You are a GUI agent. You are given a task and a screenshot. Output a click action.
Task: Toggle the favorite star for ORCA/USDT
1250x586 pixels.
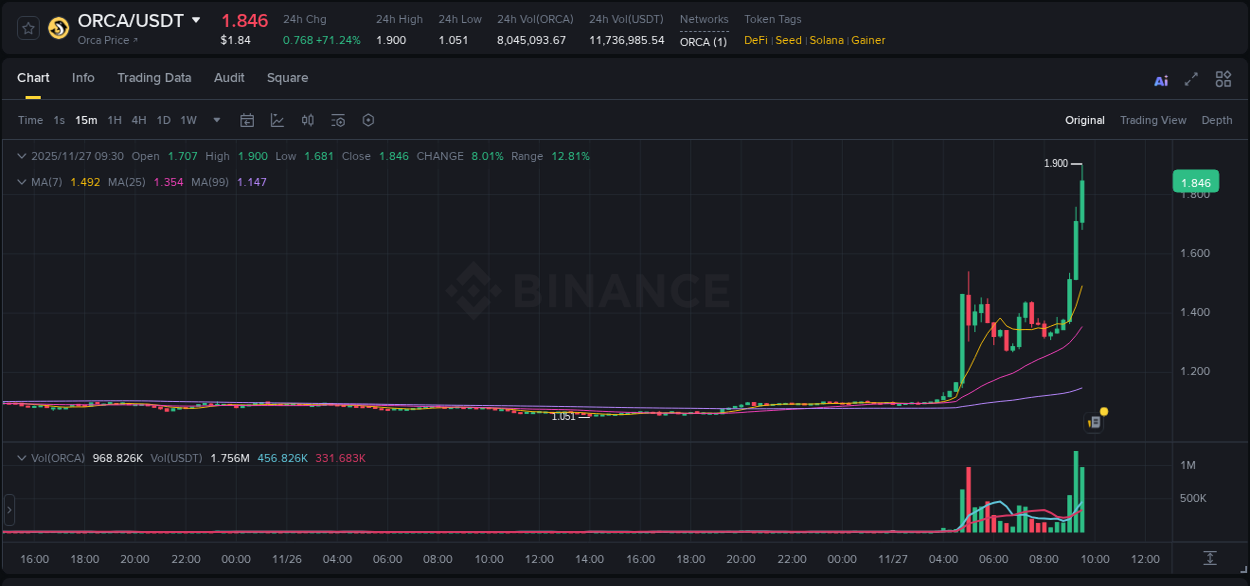tap(27, 28)
